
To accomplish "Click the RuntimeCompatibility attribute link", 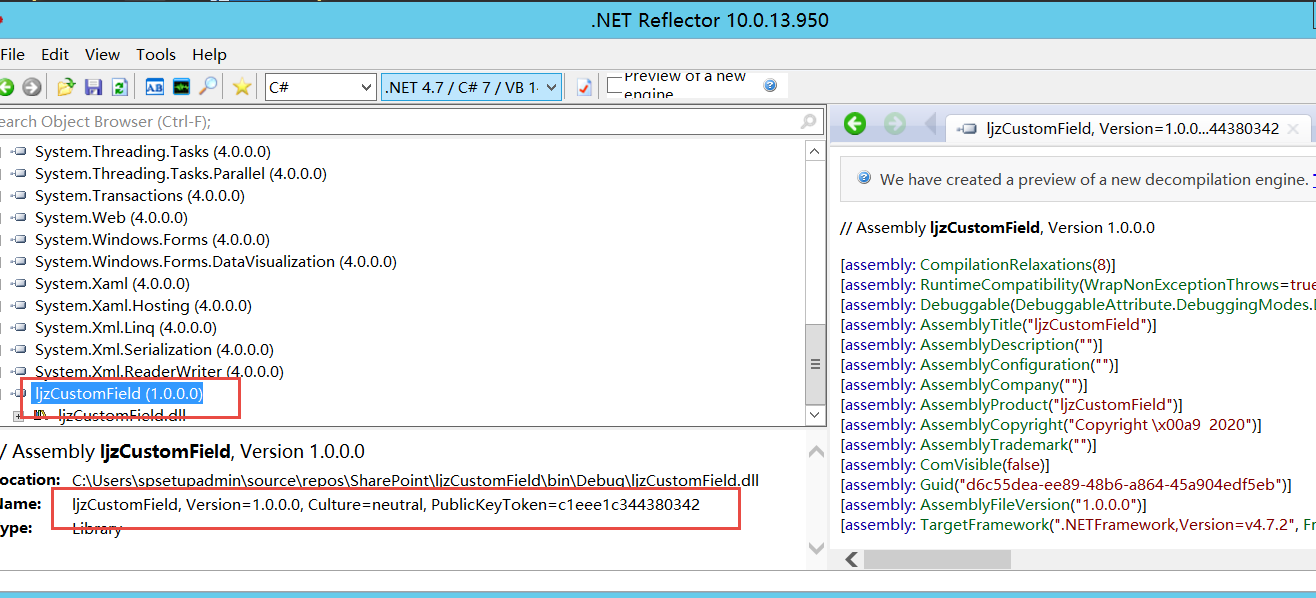I will pos(1001,285).
